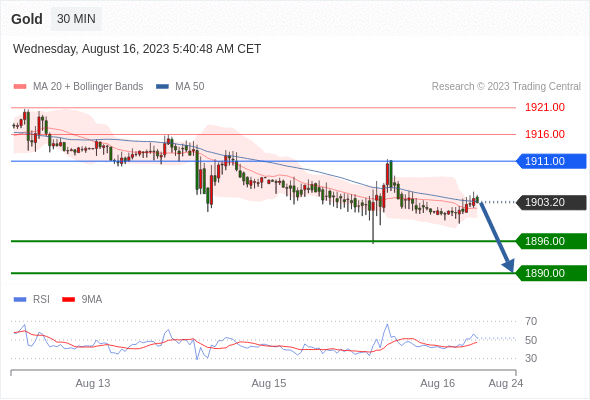This screenshot has height=400, width=590.
Task: Click the RSI legend swatch
Action: [20, 300]
